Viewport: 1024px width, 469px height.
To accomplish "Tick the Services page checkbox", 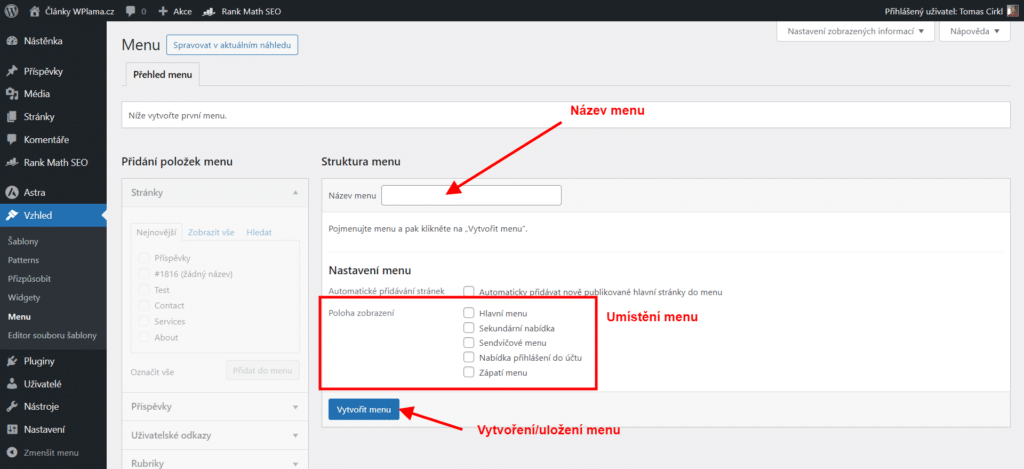I will (144, 321).
